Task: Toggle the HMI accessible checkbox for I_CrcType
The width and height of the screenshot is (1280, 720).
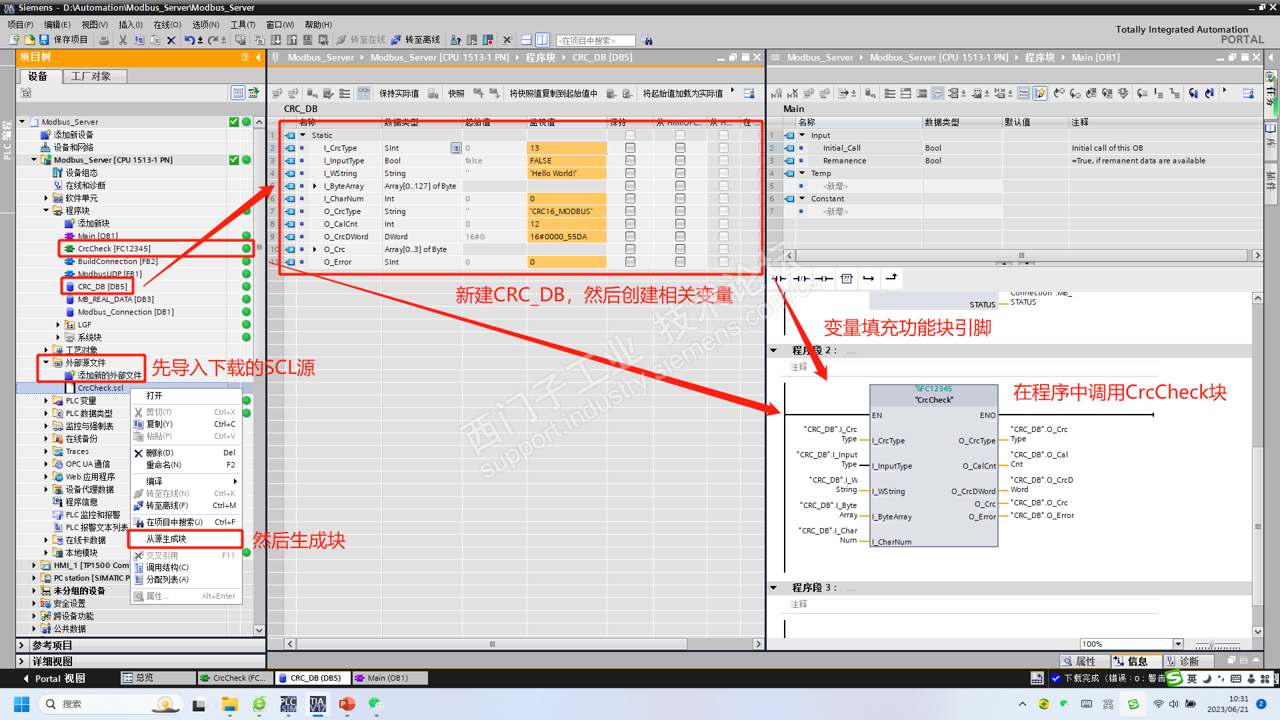Action: pos(680,148)
